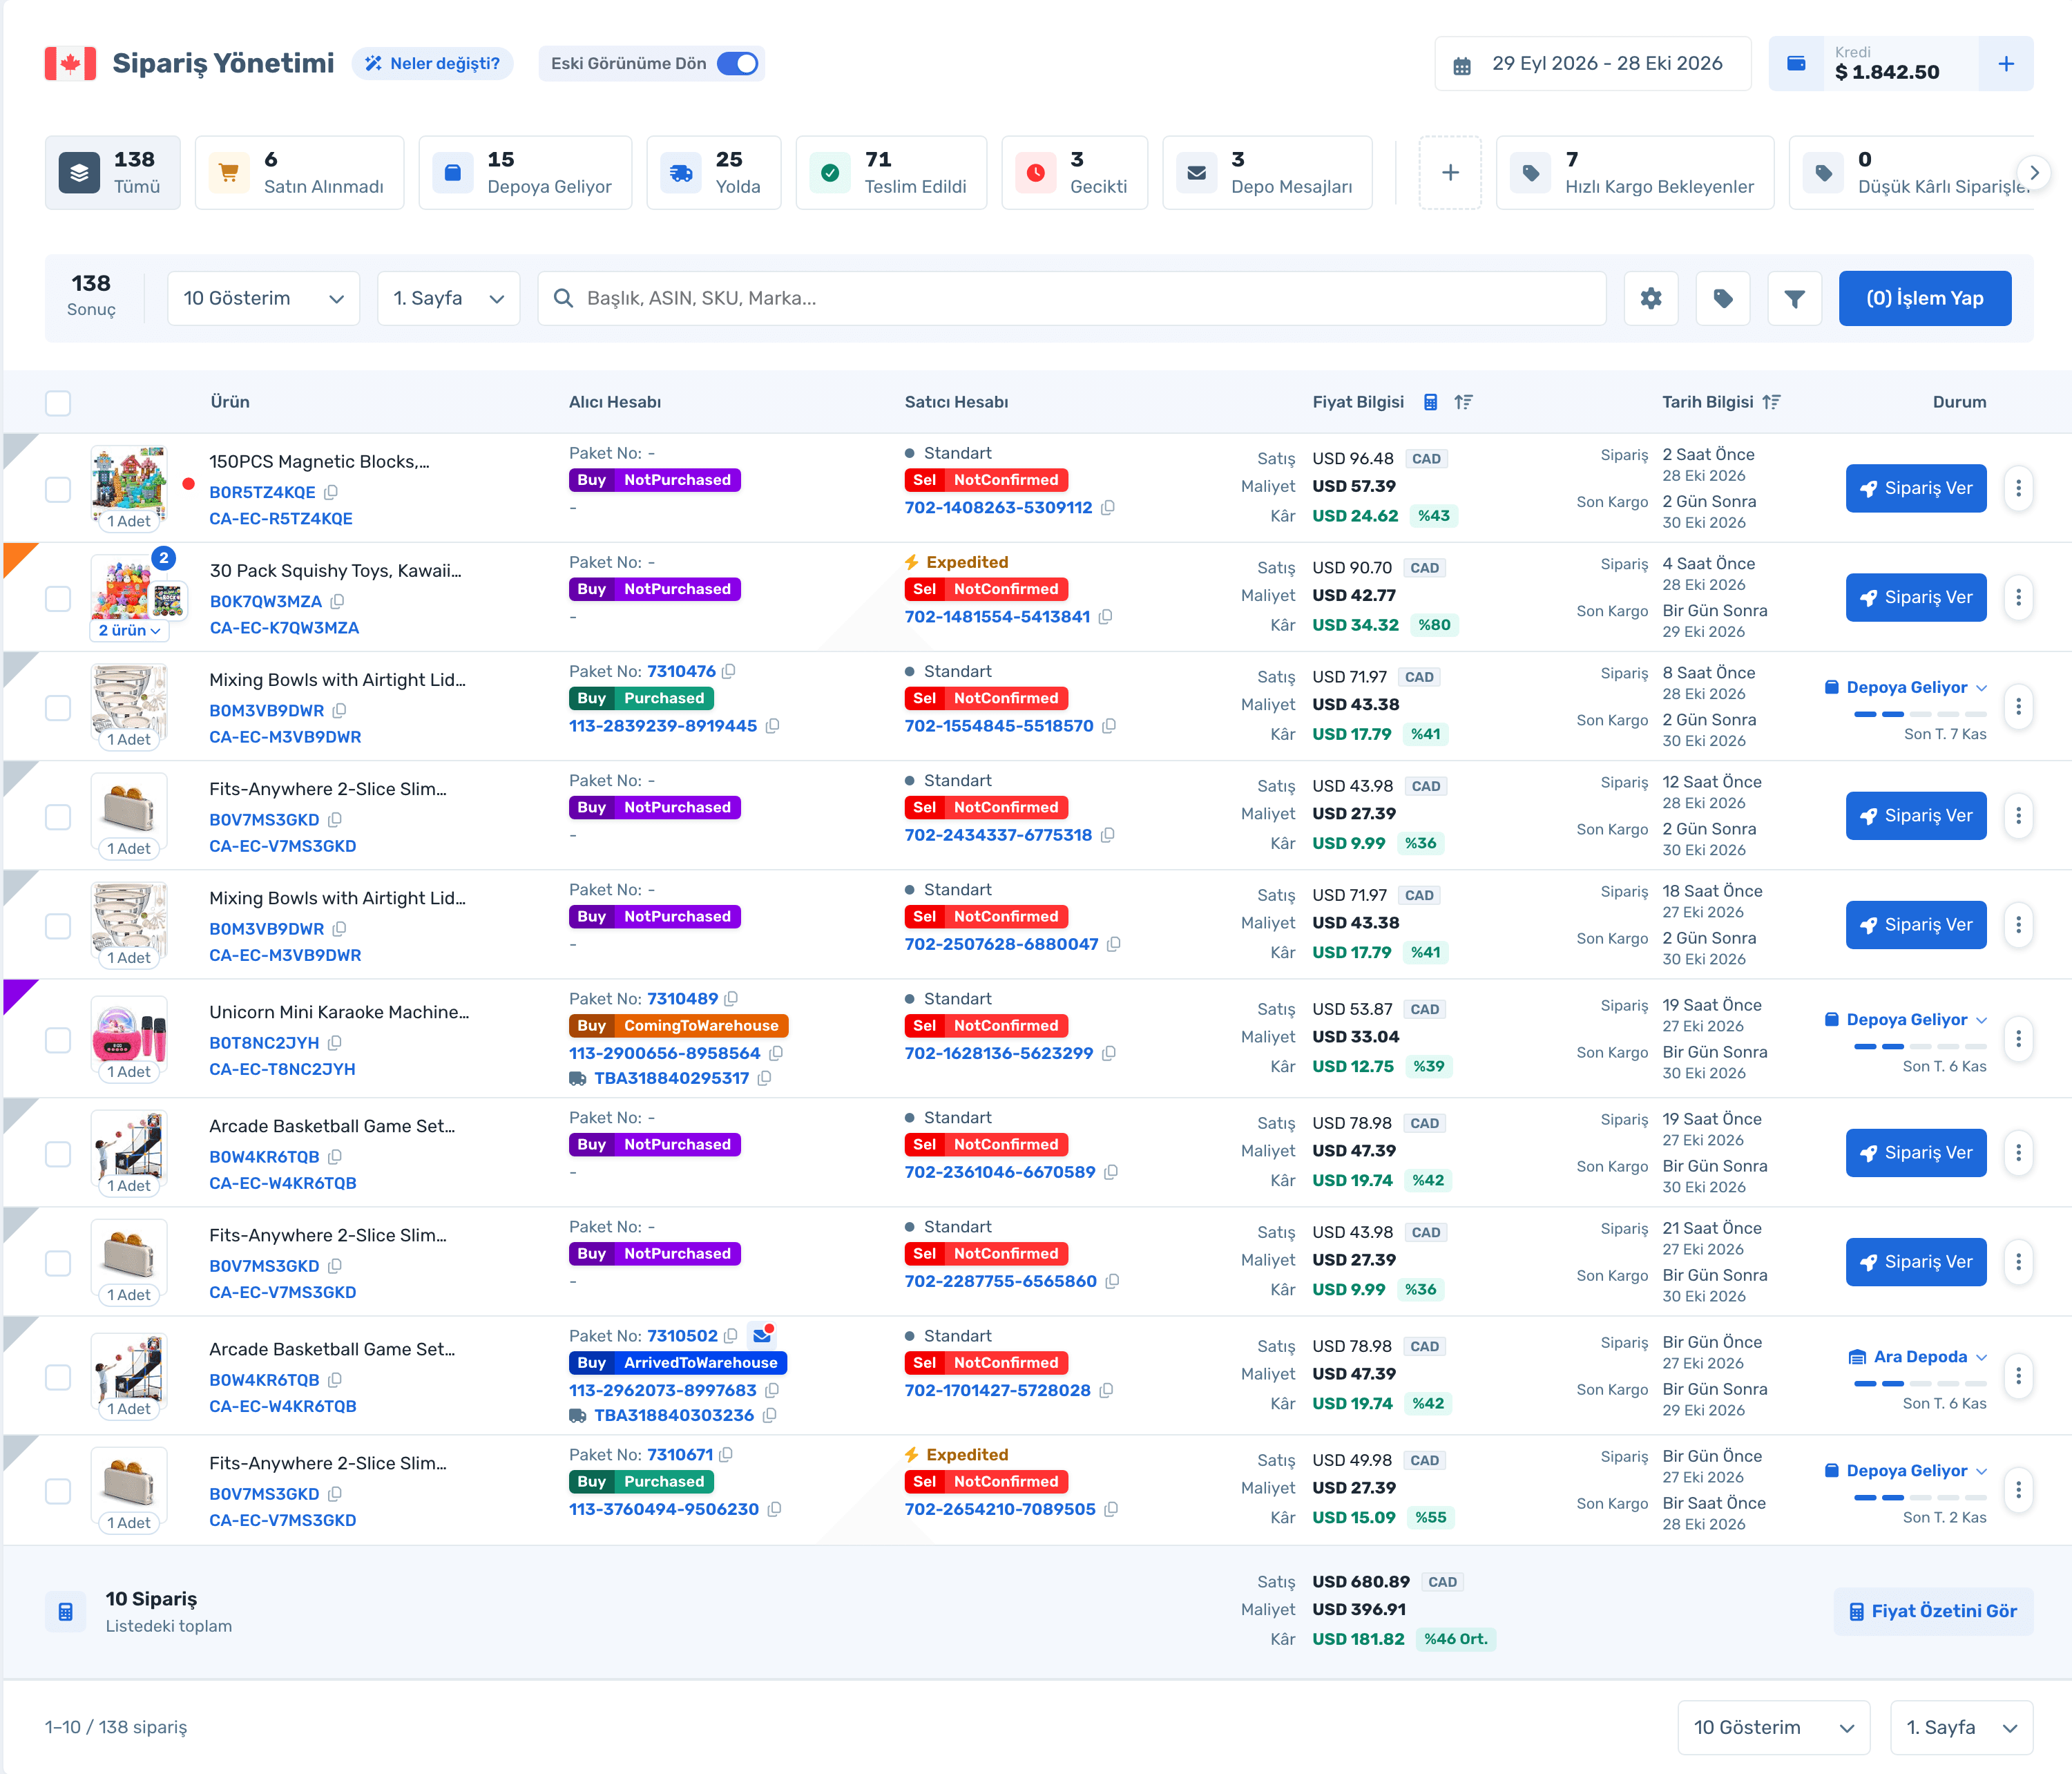Expand Depoya Geliyor status for Unicorn Karaoke
The image size is (2072, 1774).
pyautogui.click(x=1906, y=1020)
